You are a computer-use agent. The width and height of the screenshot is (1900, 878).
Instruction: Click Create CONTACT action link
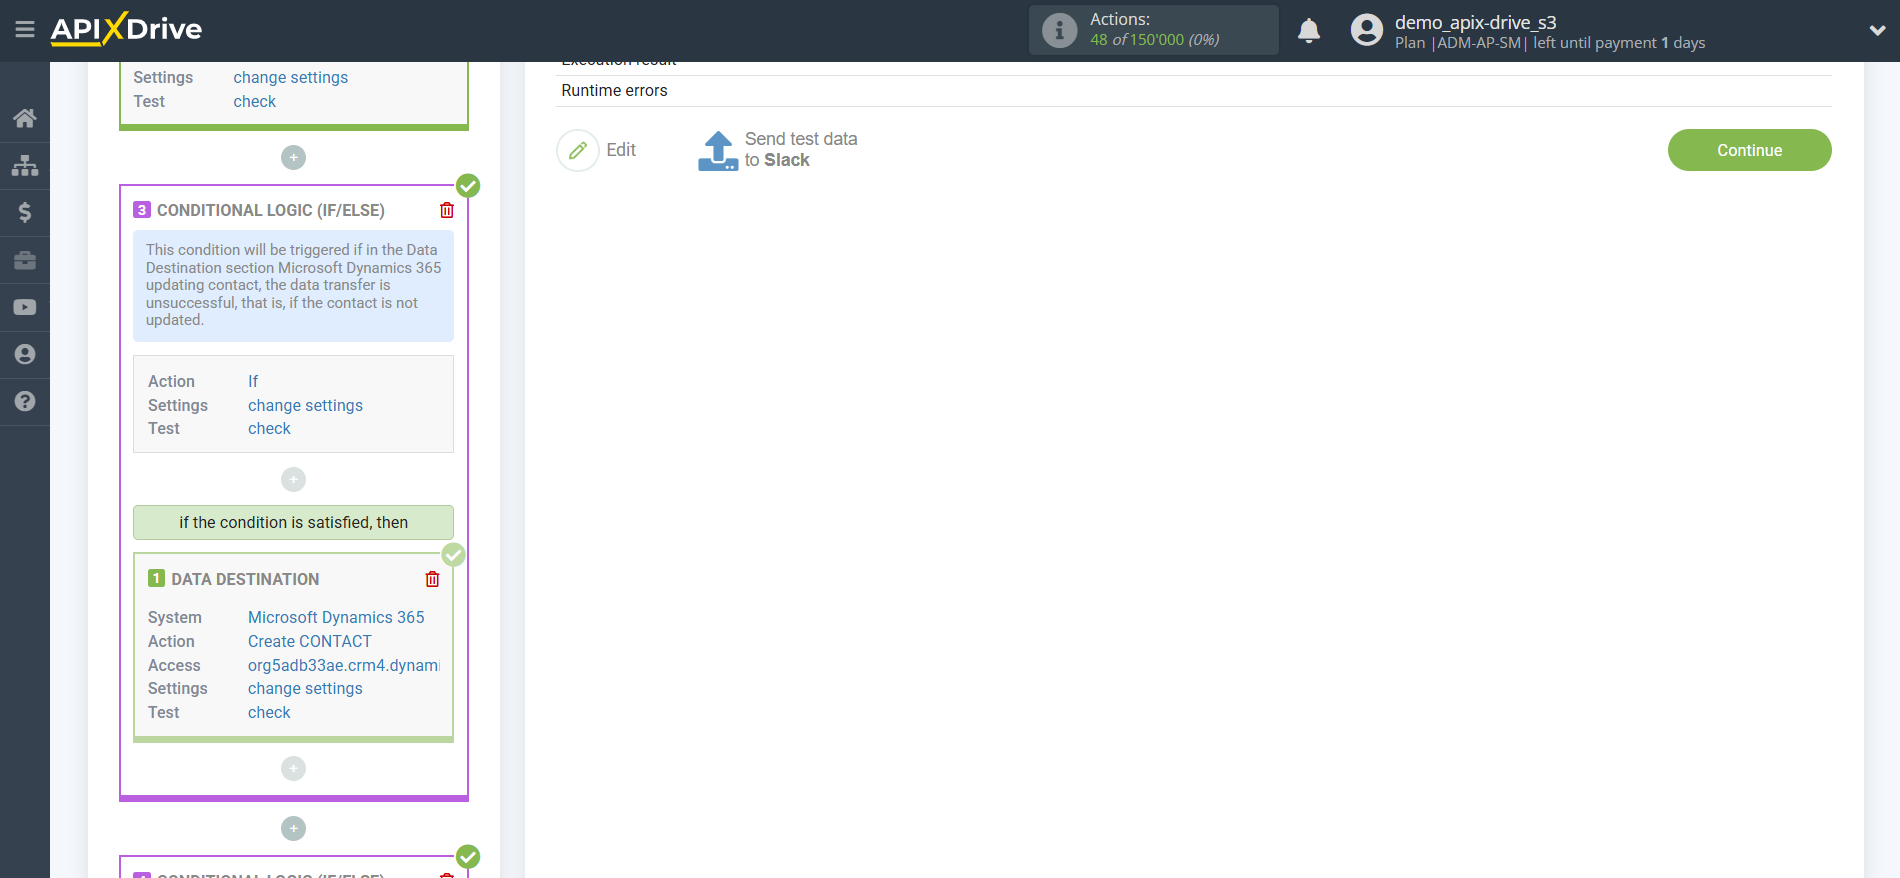pos(310,641)
